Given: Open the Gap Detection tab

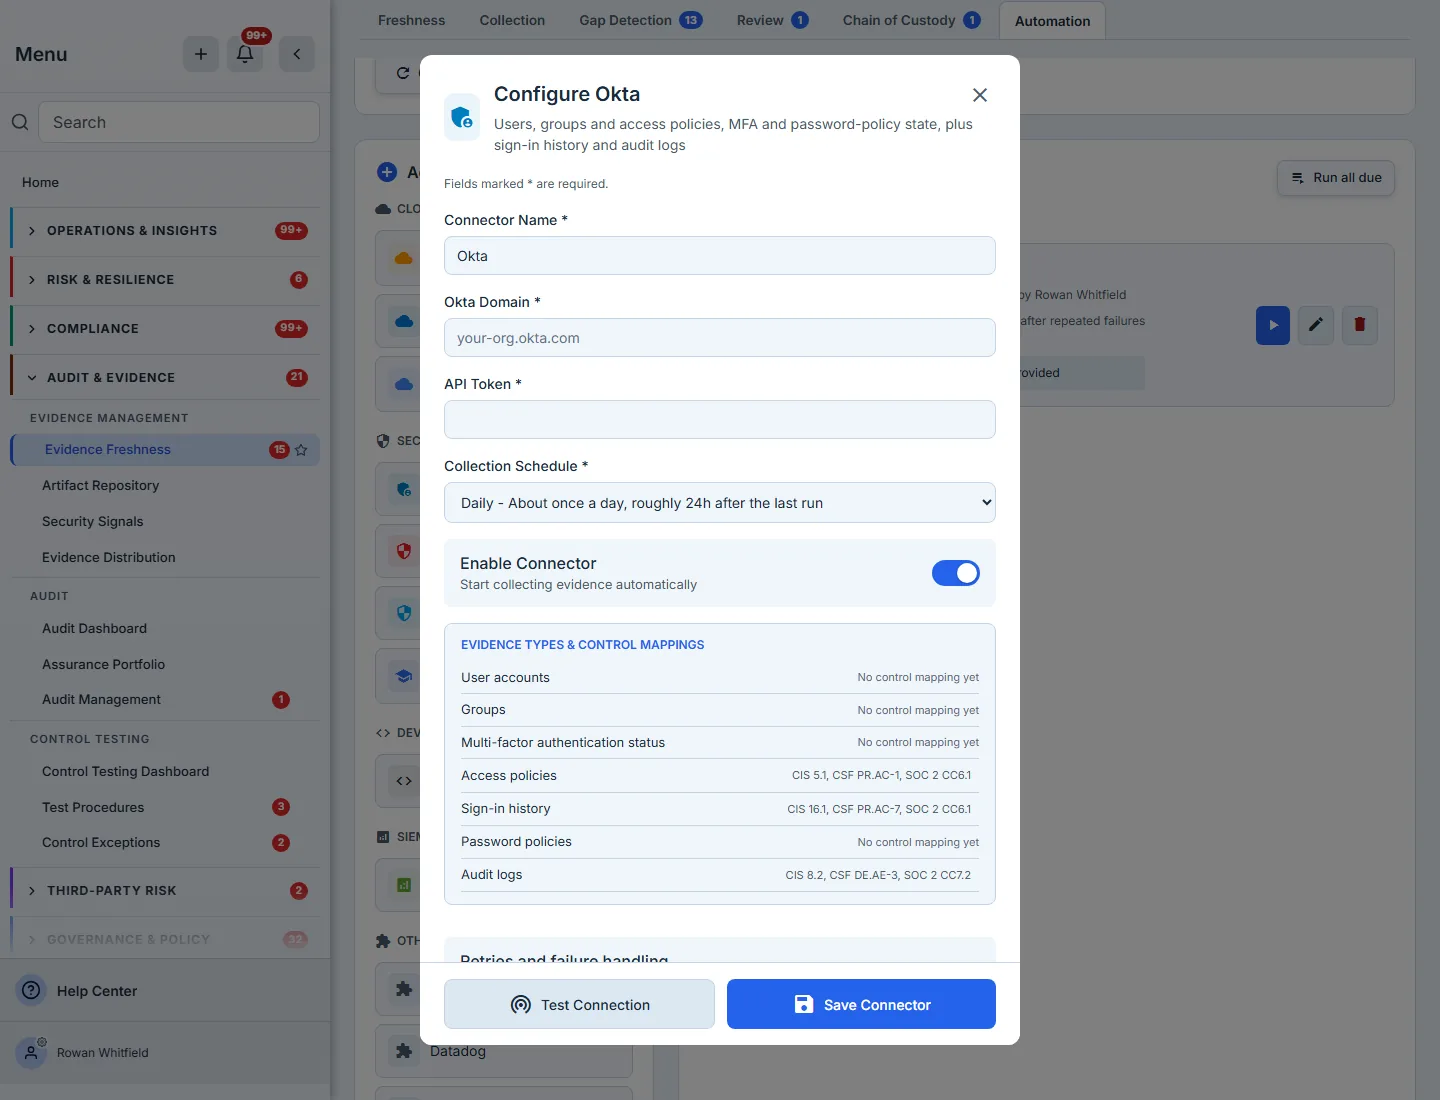Looking at the screenshot, I should (640, 20).
